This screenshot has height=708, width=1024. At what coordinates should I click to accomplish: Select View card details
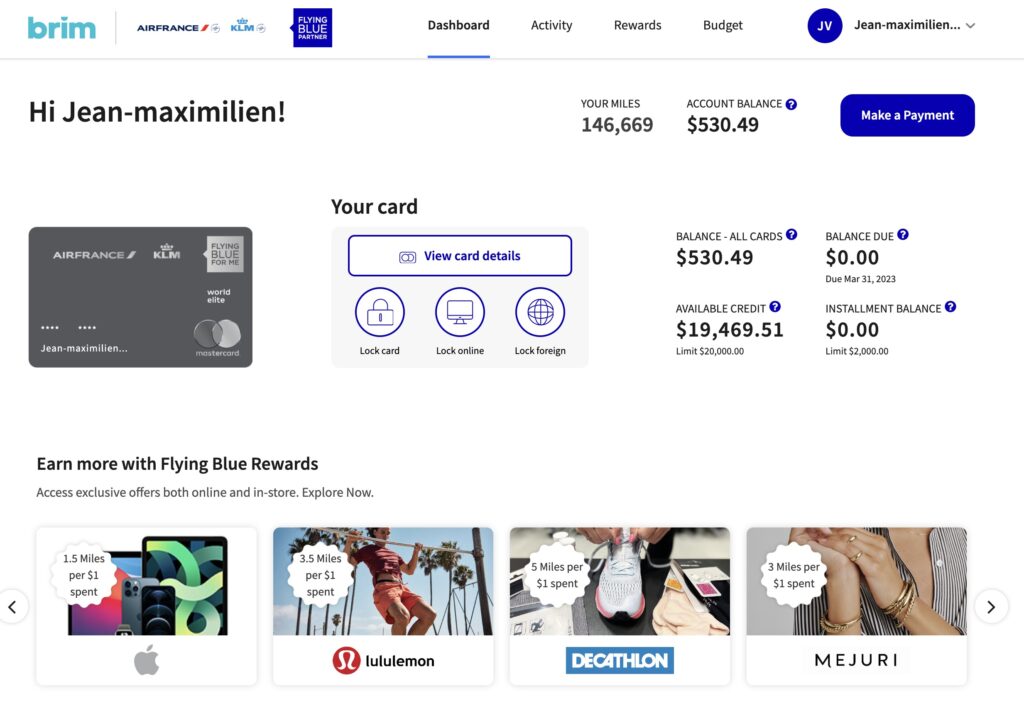tap(459, 255)
